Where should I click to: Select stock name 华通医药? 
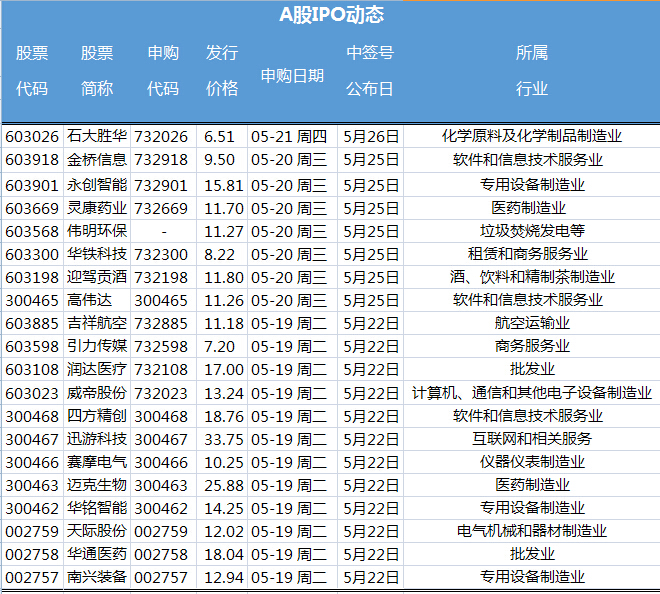[97, 554]
